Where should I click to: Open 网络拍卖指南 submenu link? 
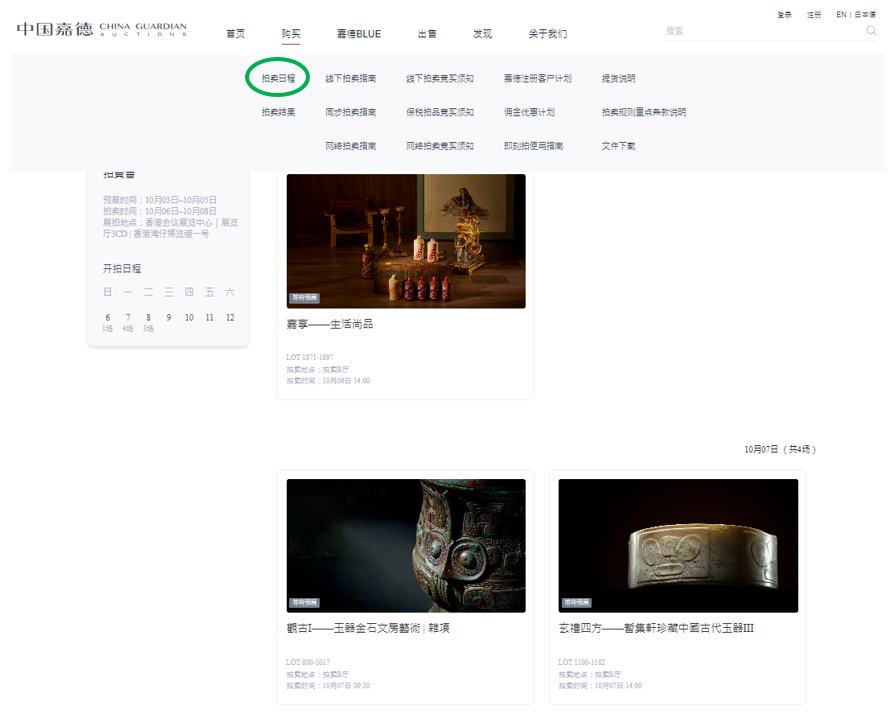(x=351, y=146)
